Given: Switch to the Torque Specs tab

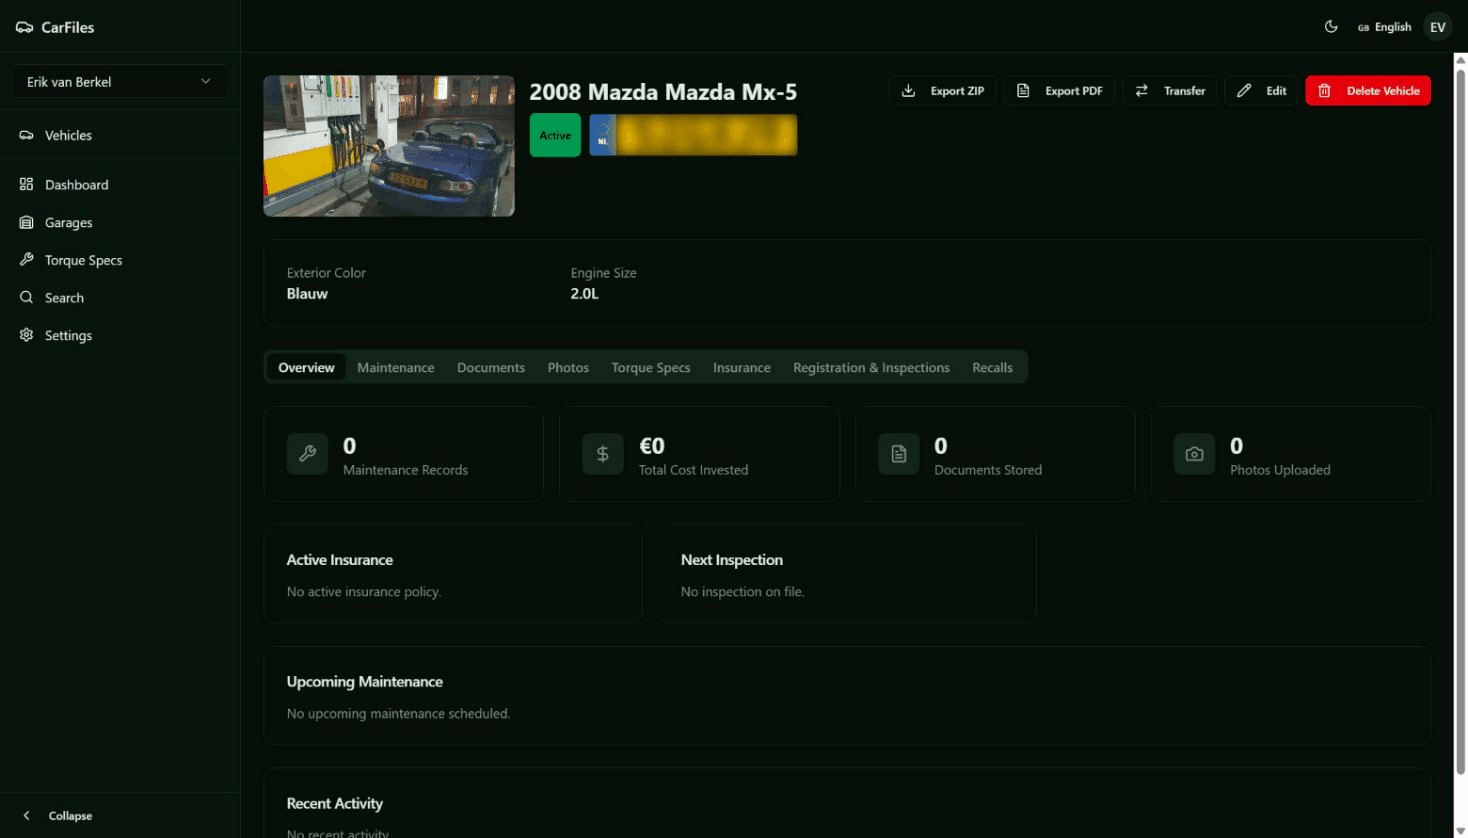Looking at the screenshot, I should [x=651, y=368].
